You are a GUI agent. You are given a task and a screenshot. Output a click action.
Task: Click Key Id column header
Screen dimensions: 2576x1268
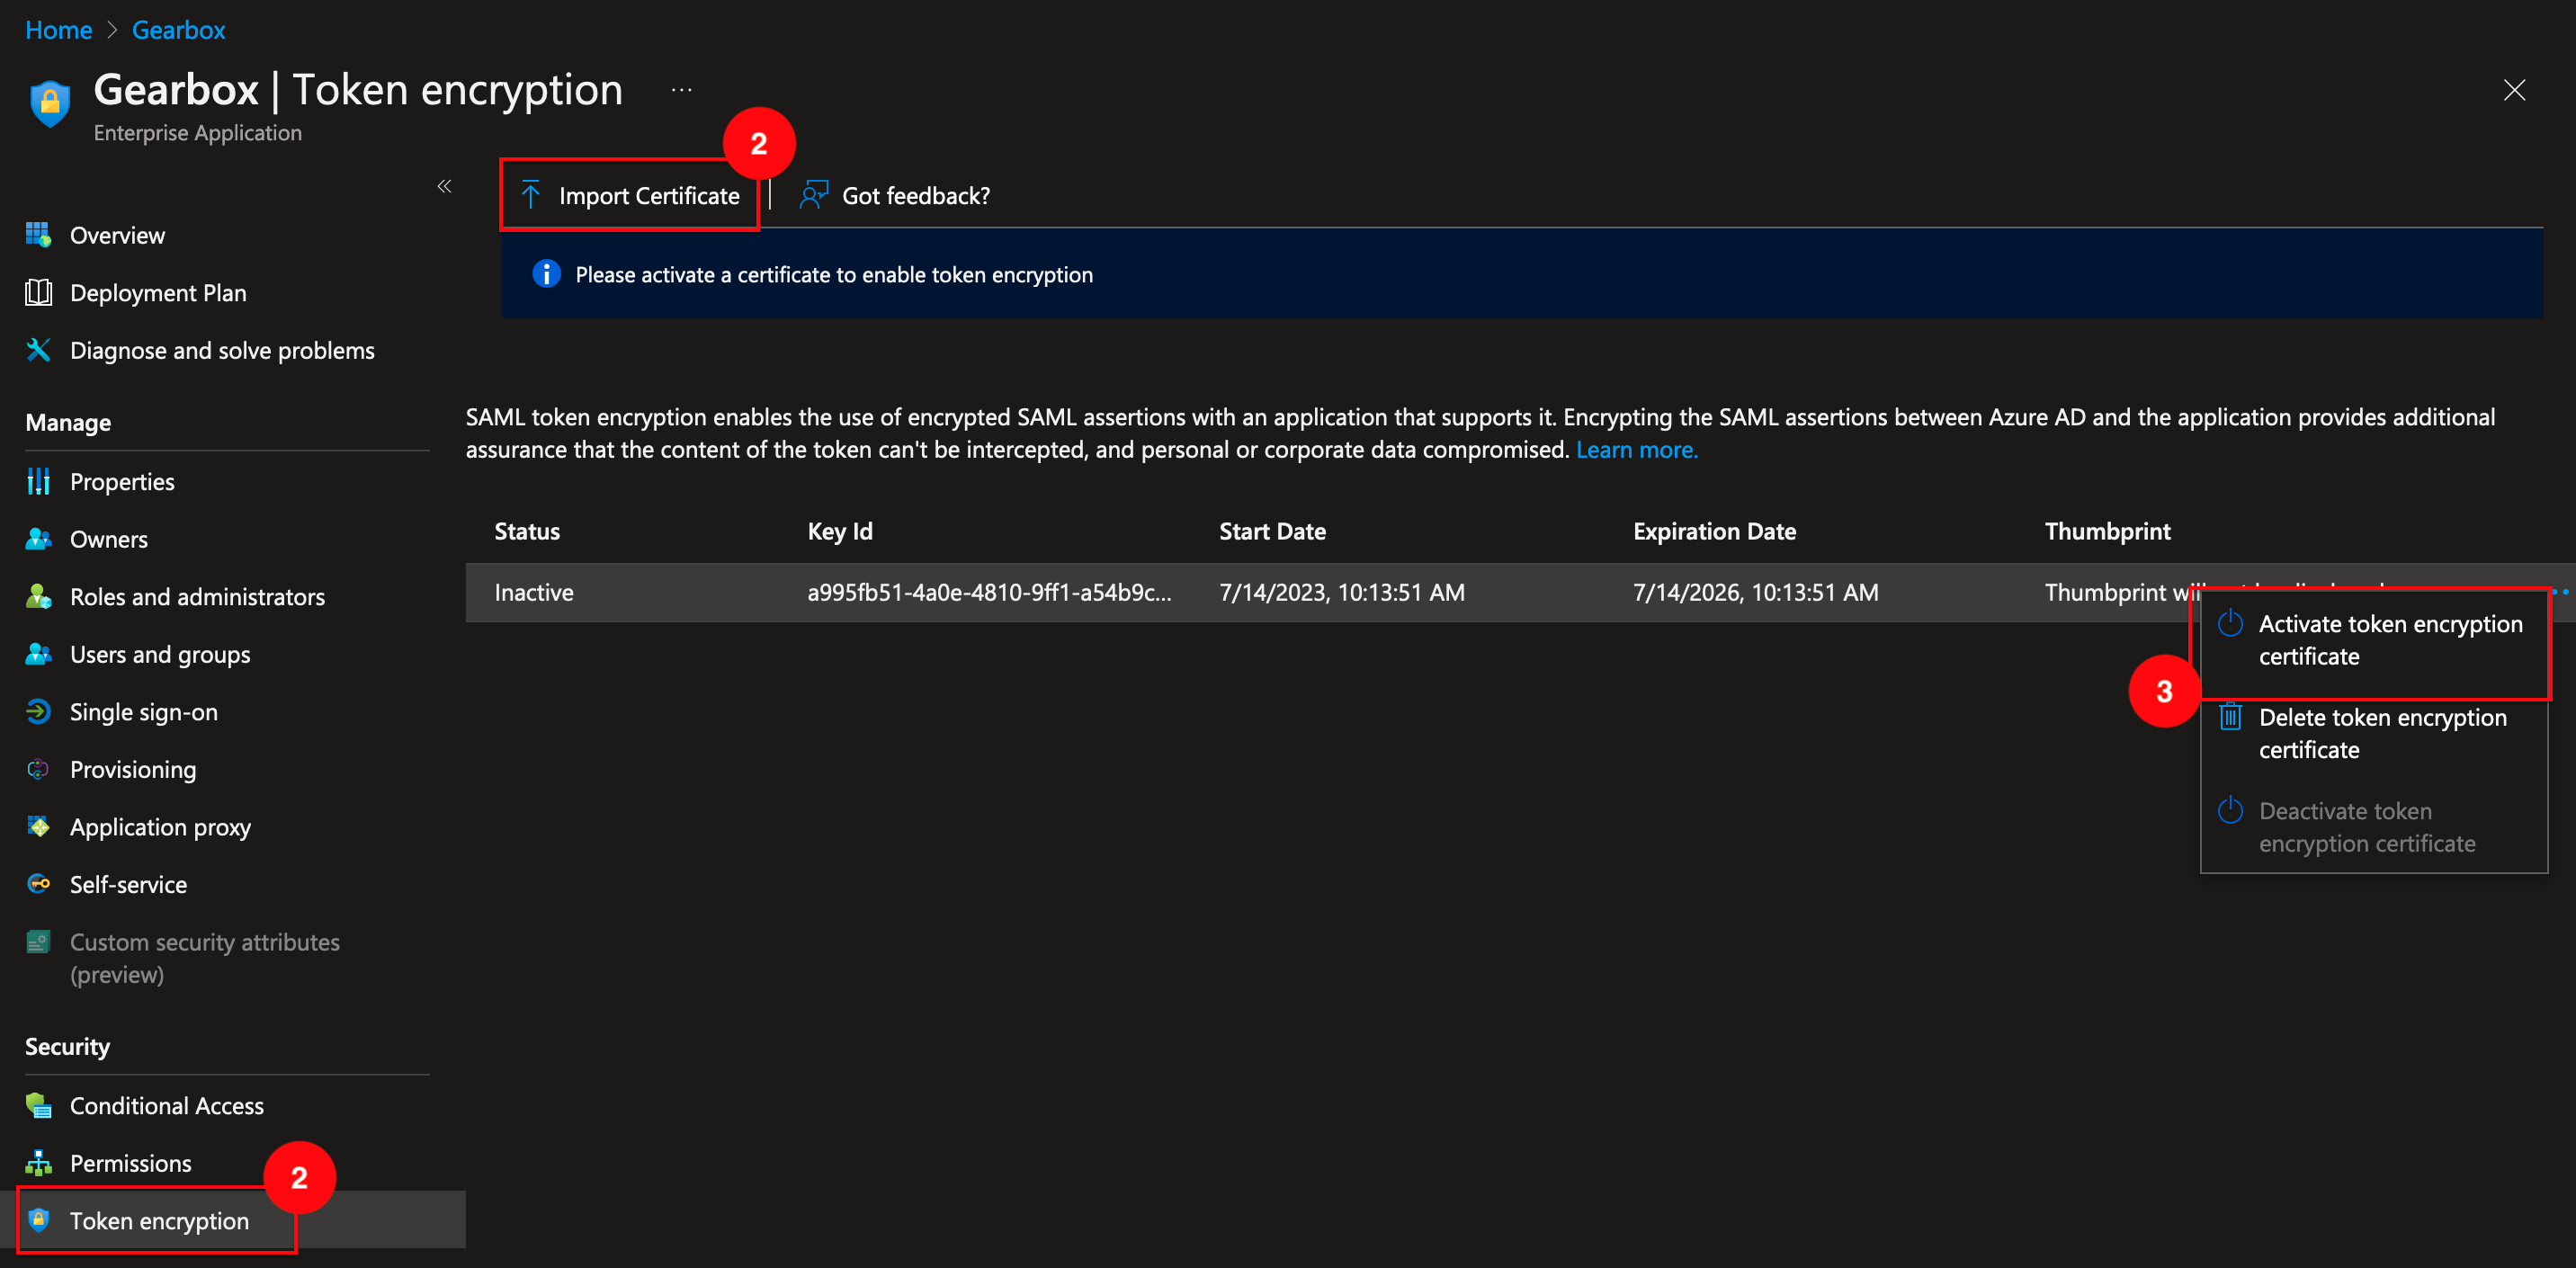(840, 531)
